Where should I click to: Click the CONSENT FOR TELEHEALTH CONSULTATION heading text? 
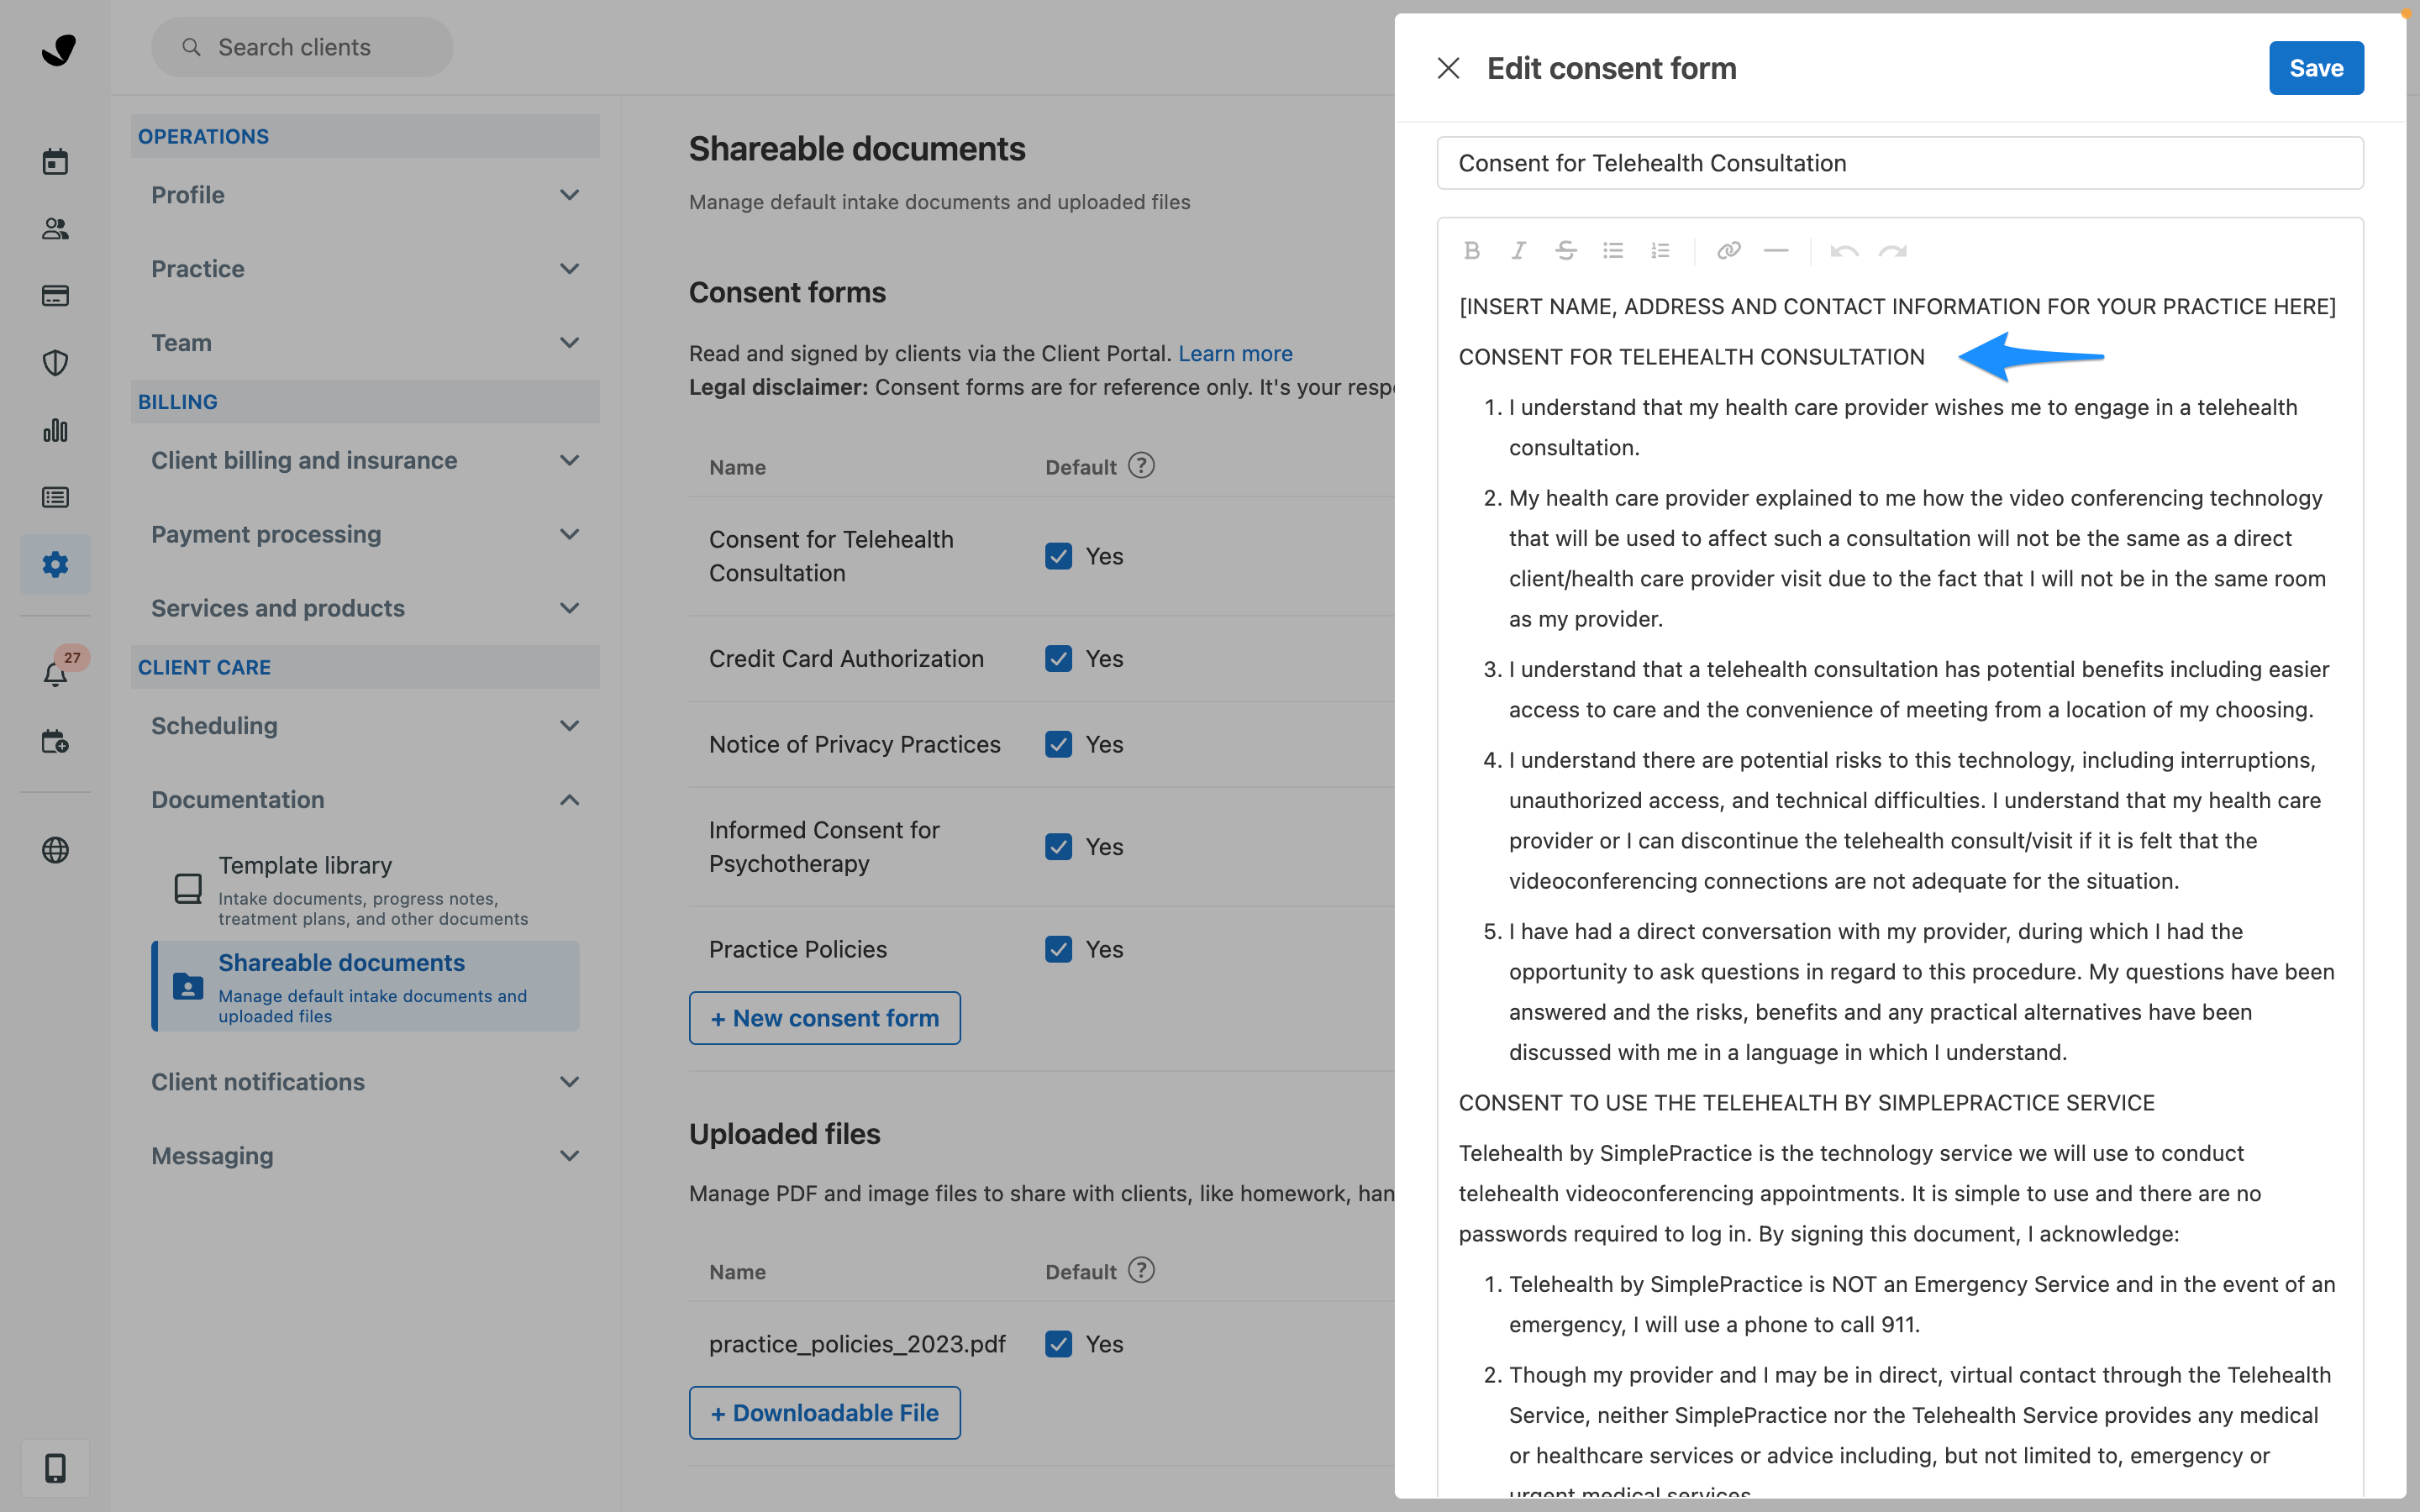coord(1691,357)
